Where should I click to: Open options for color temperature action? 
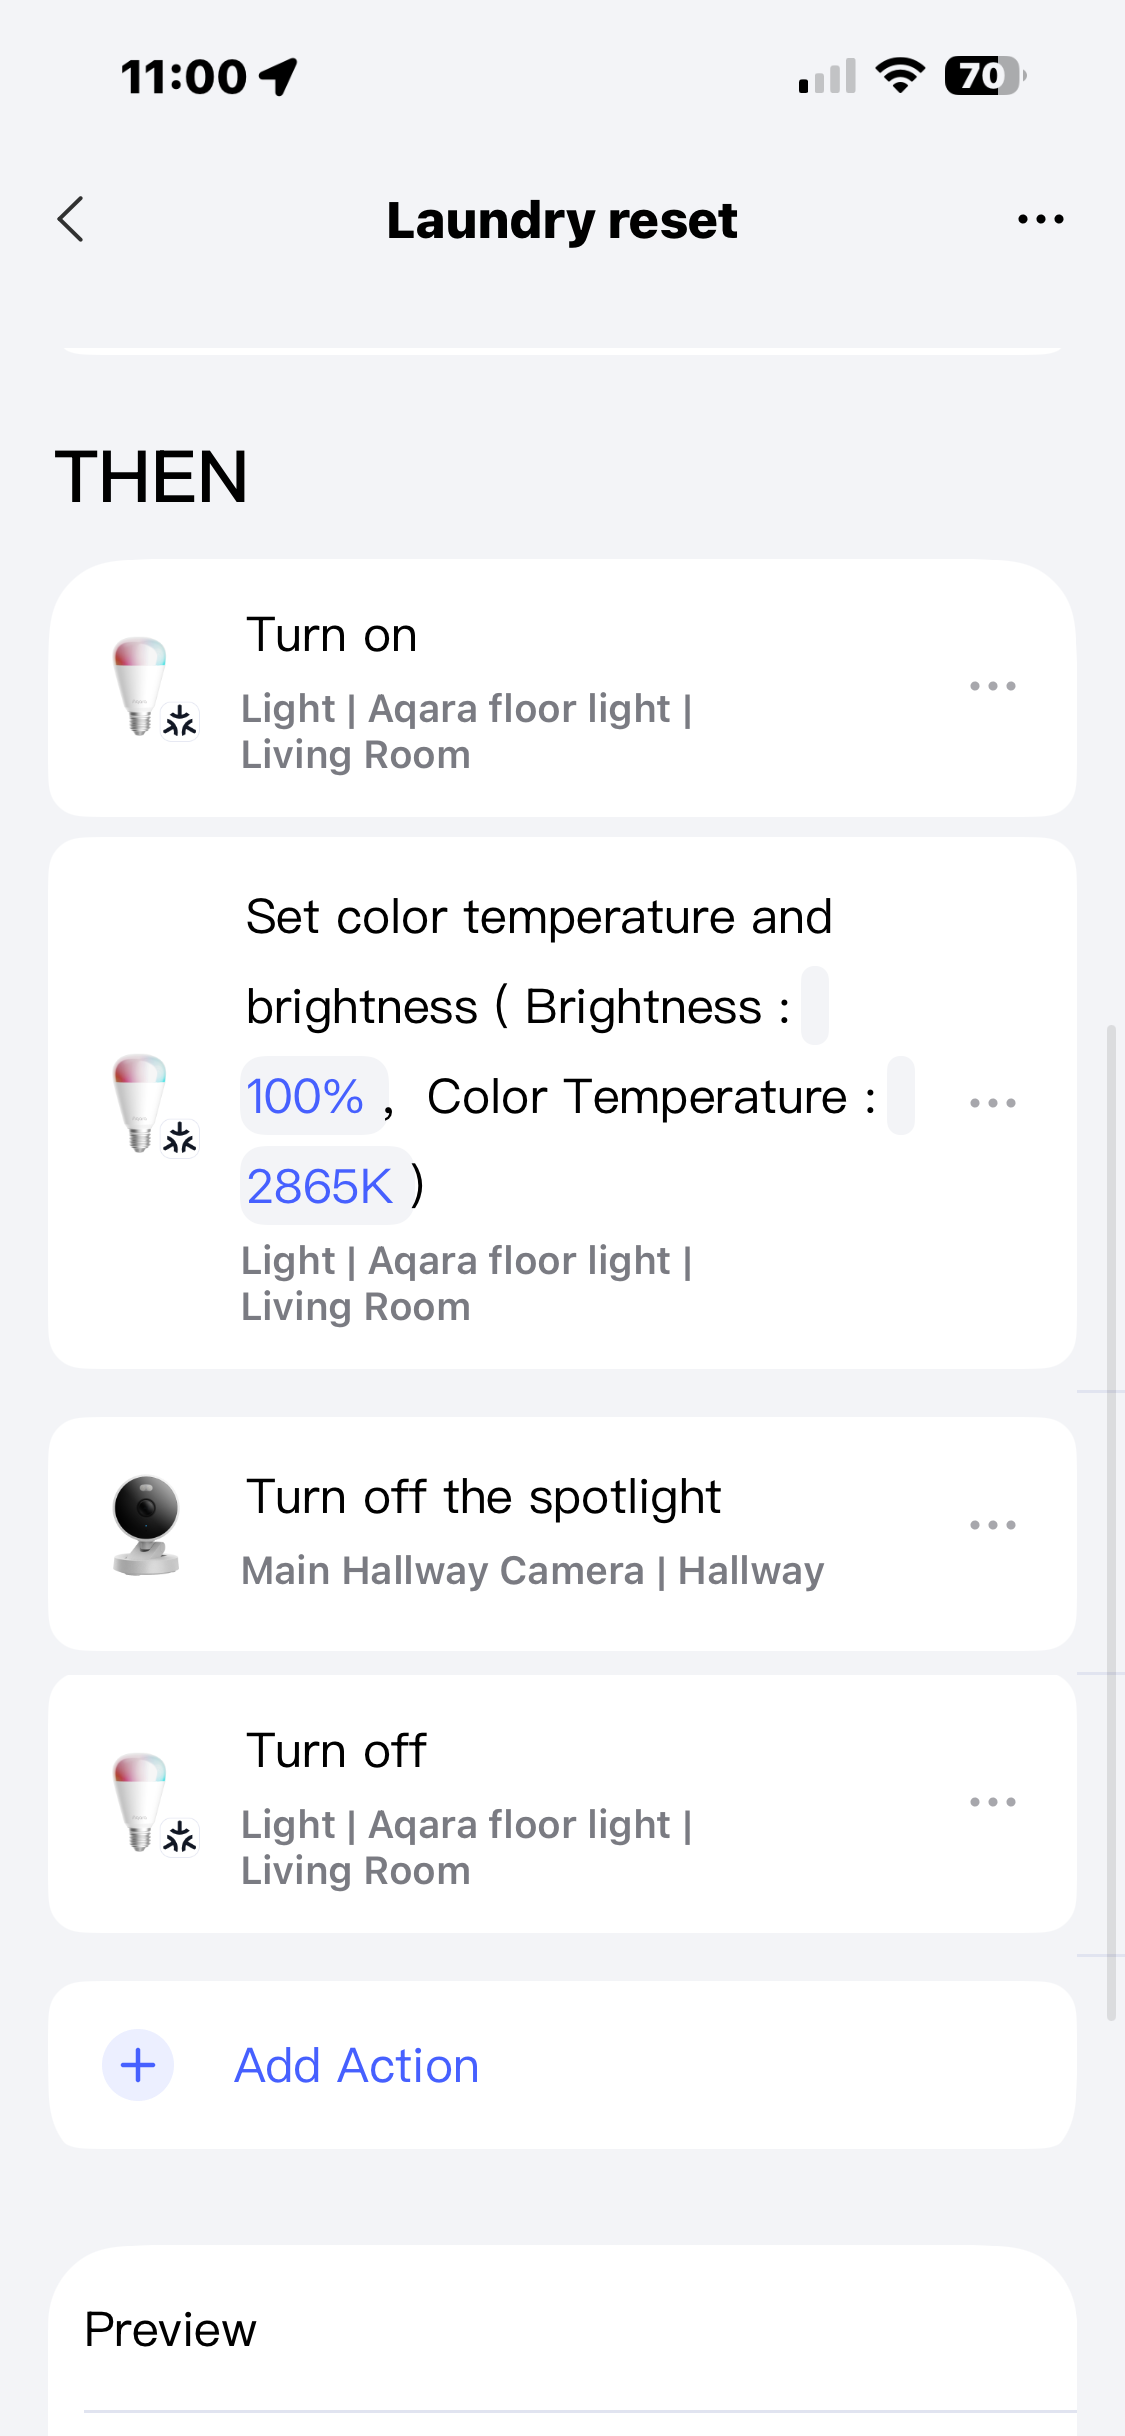pos(992,1103)
